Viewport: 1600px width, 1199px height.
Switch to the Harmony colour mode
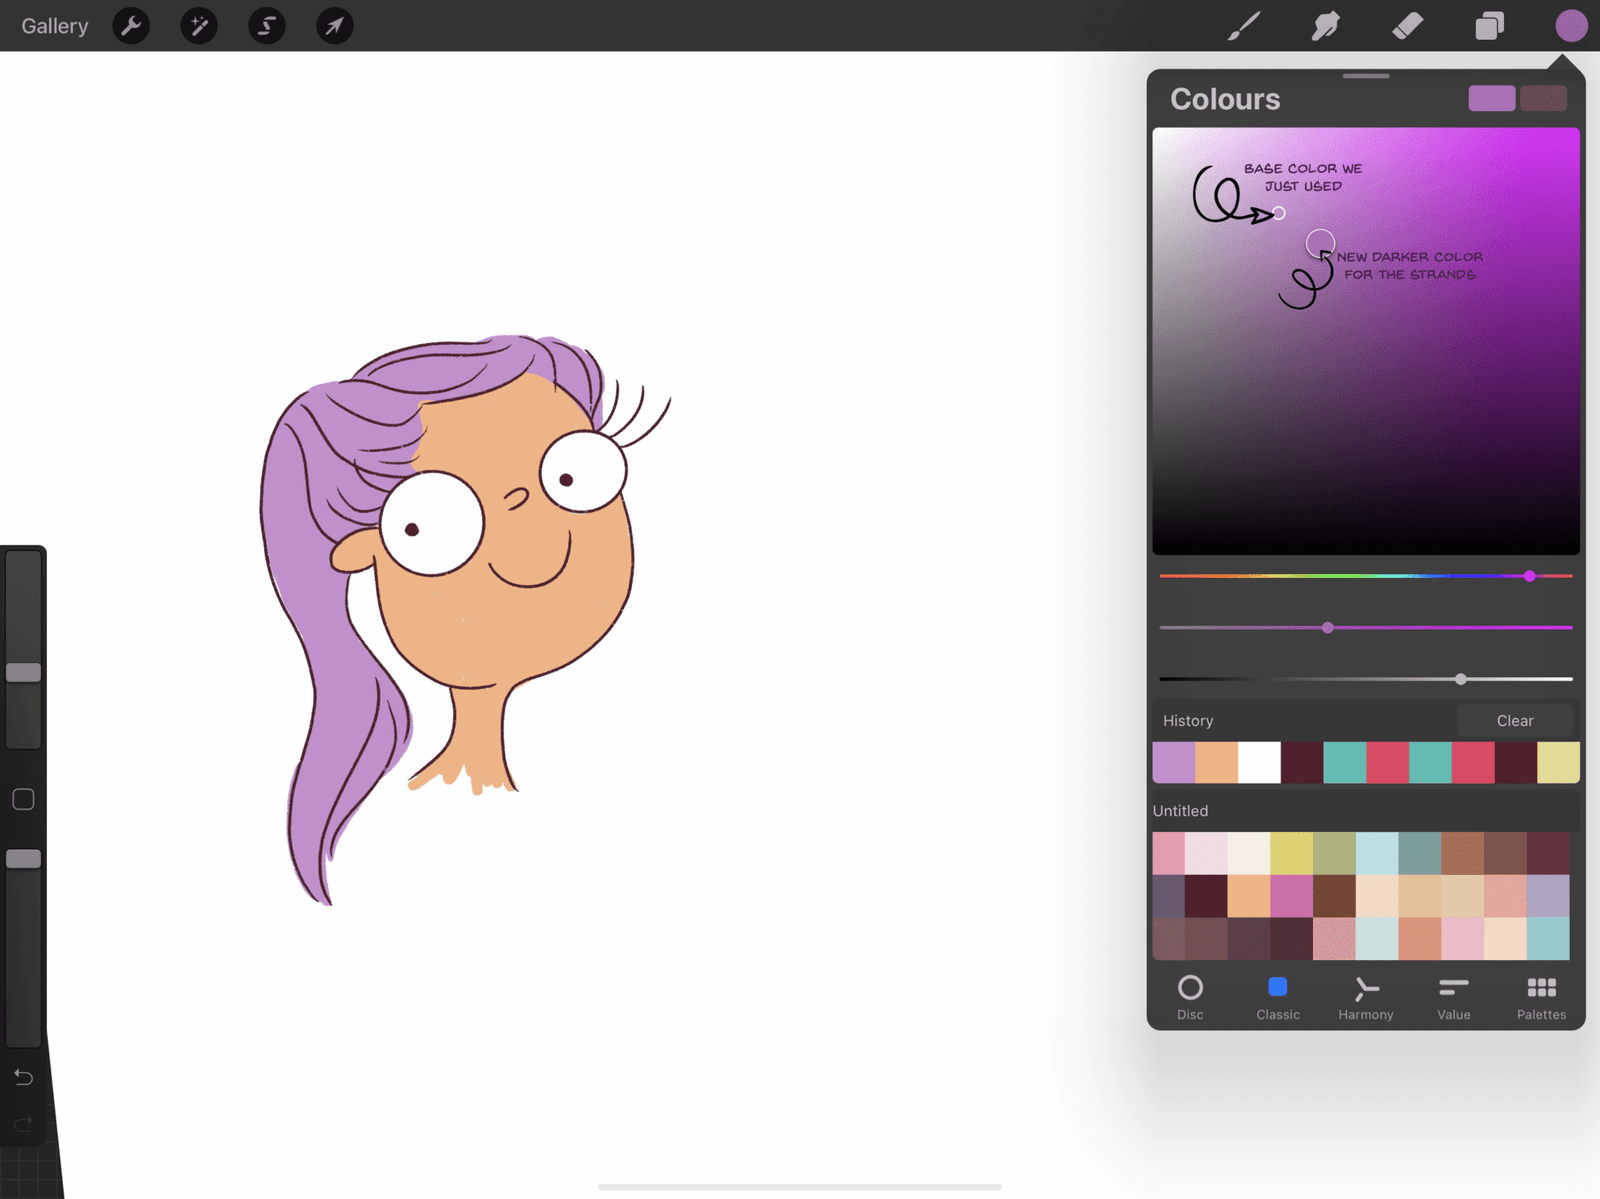point(1365,997)
